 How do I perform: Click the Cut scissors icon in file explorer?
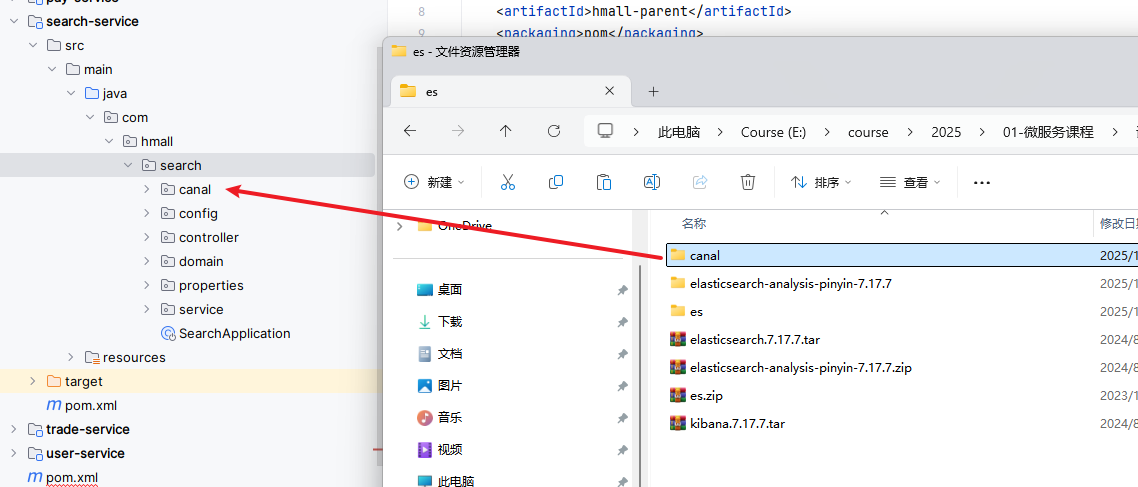pyautogui.click(x=507, y=182)
